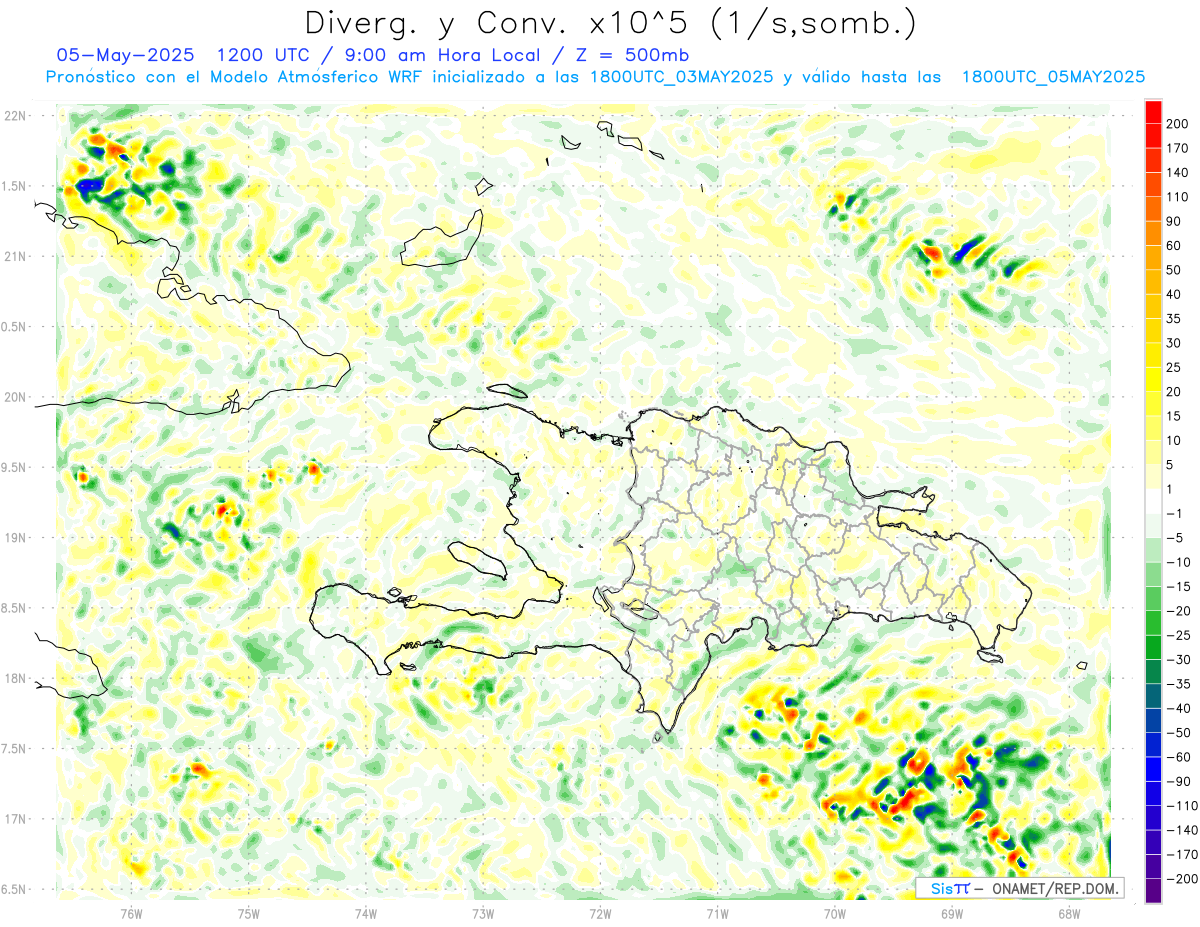The height and width of the screenshot is (927, 1200).
Task: Click the 'SisTT - ONAMET/REP.DOM.' credit label
Action: (1020, 888)
